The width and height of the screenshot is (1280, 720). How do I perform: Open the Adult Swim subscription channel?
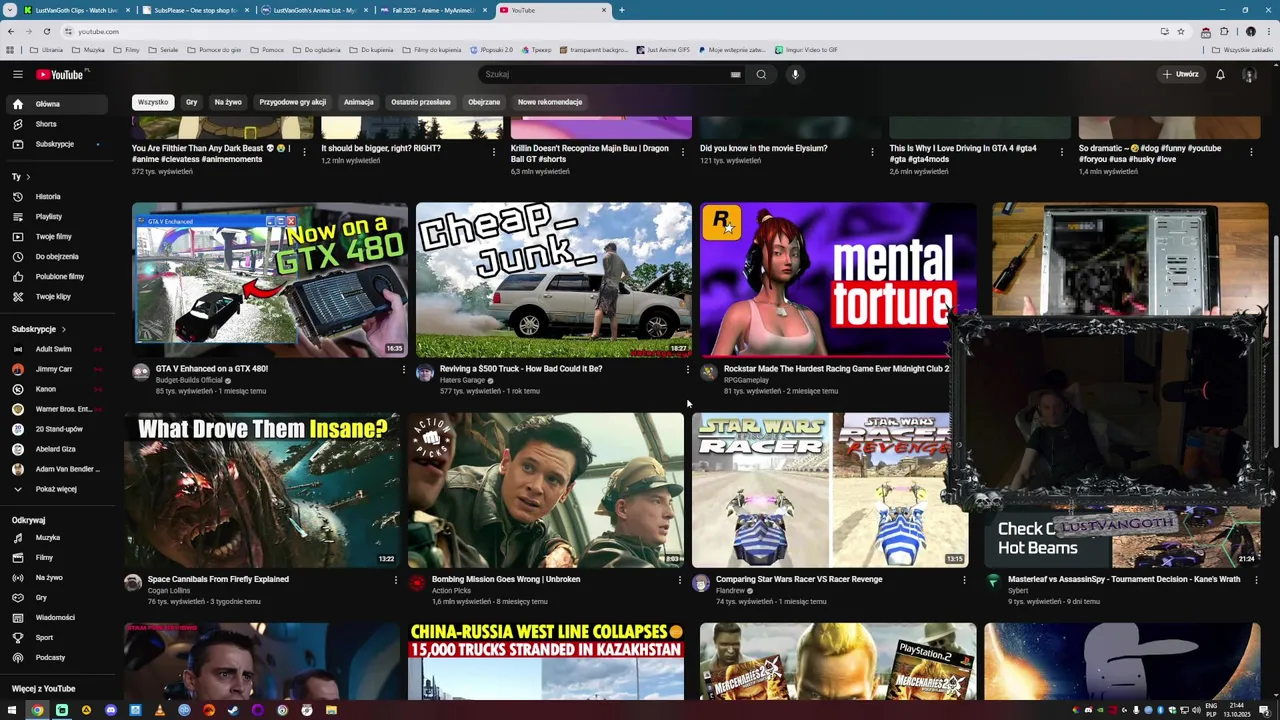tap(59, 349)
